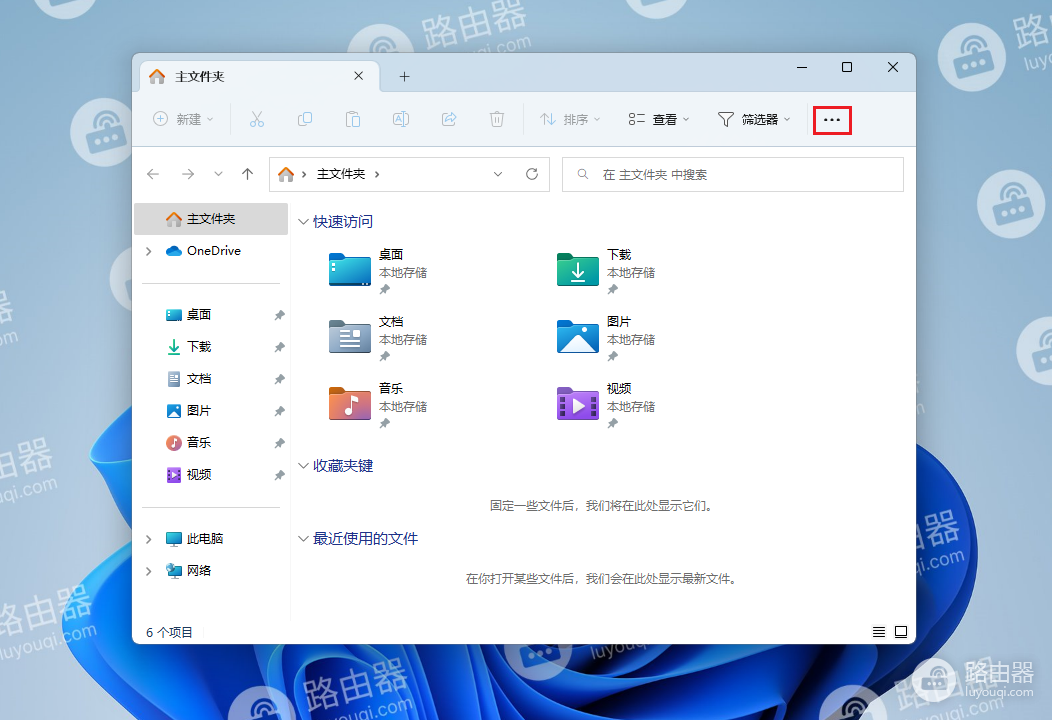Open recent locations chevron dropdown
This screenshot has height=720, width=1052.
pos(218,174)
